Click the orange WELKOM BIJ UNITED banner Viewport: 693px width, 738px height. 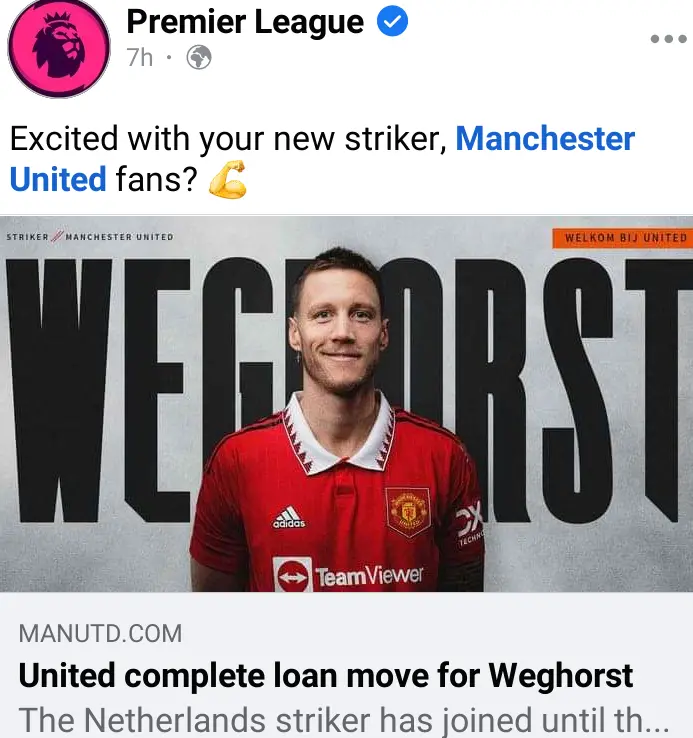[622, 238]
